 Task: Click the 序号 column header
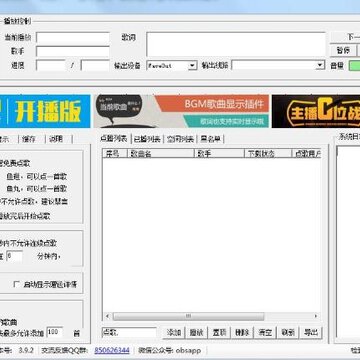tap(115, 153)
